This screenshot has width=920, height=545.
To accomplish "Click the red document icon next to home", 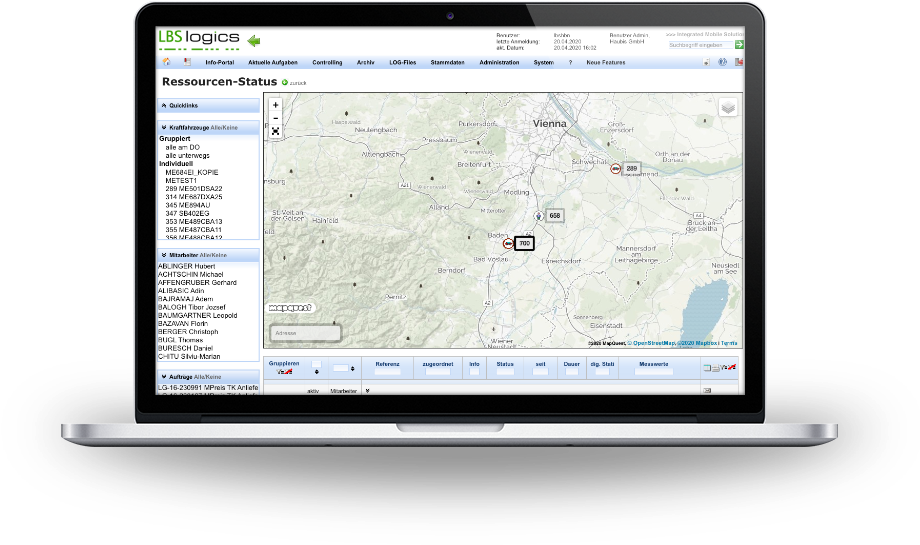I will pyautogui.click(x=187, y=62).
